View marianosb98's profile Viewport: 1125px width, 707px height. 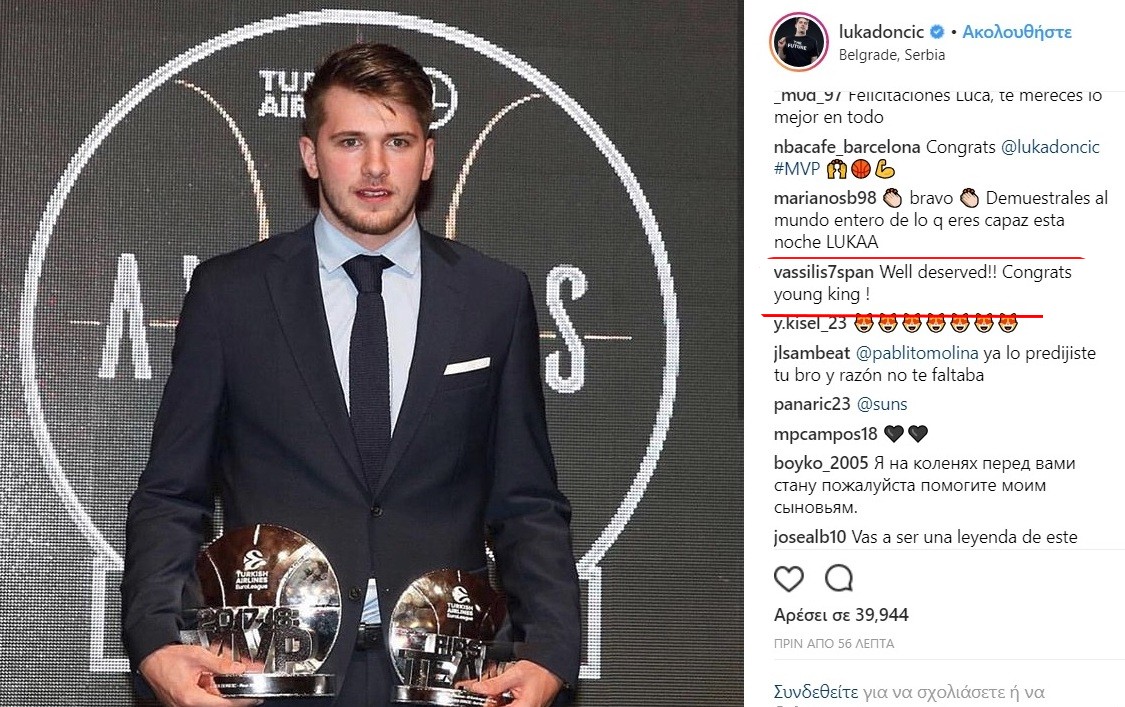tap(825, 198)
